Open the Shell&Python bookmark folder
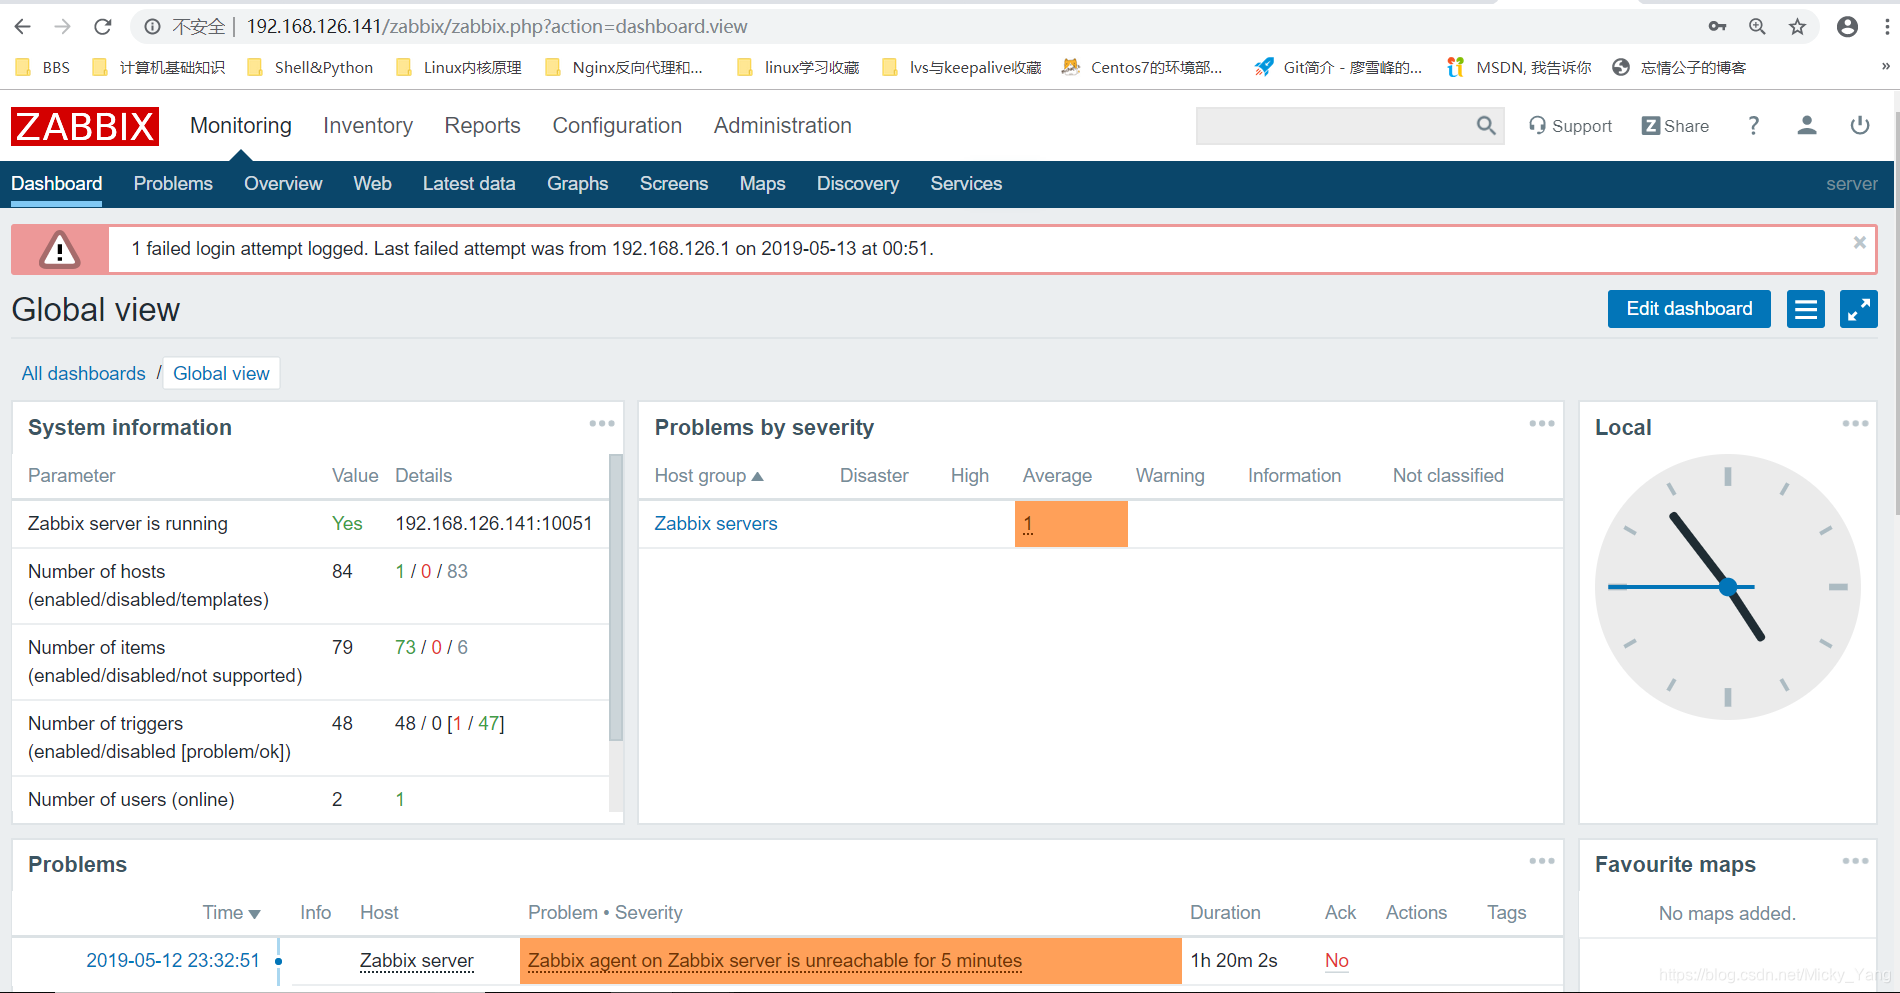Viewport: 1900px width, 993px height. coord(310,67)
